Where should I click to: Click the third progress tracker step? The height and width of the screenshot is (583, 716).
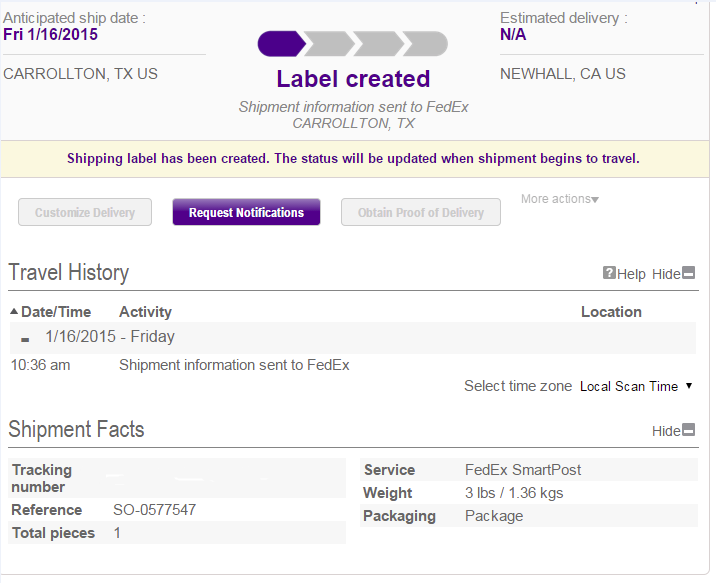[378, 44]
